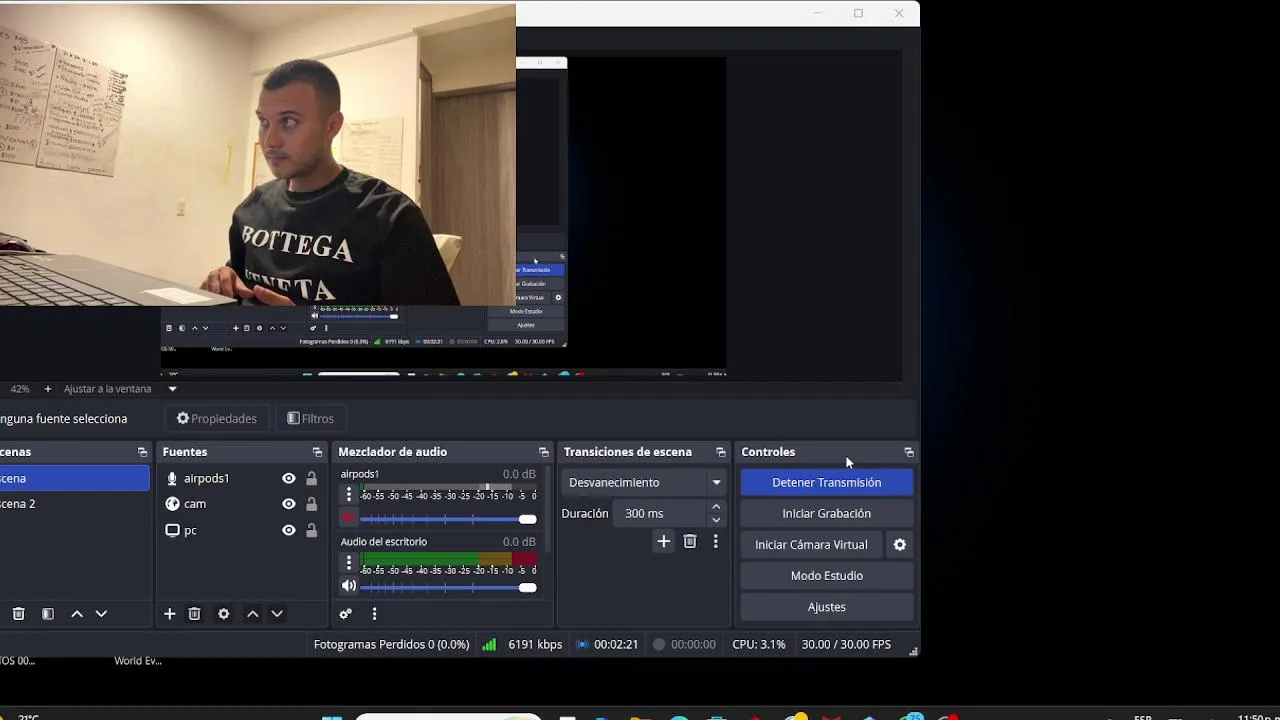Open Propiedades of the source
1280x720 pixels.
click(217, 418)
